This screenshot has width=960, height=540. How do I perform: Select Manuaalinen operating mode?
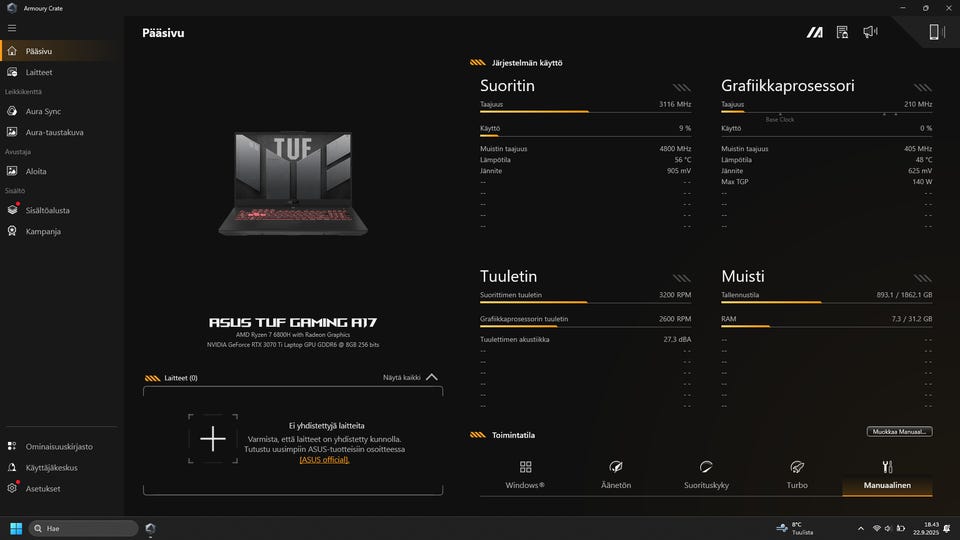[887, 475]
